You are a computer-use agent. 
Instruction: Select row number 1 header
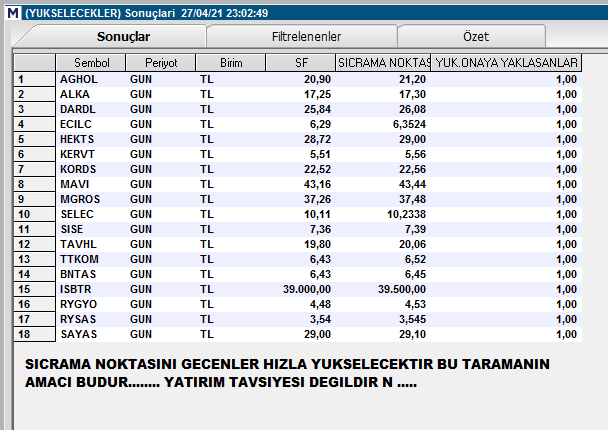pyautogui.click(x=35, y=79)
